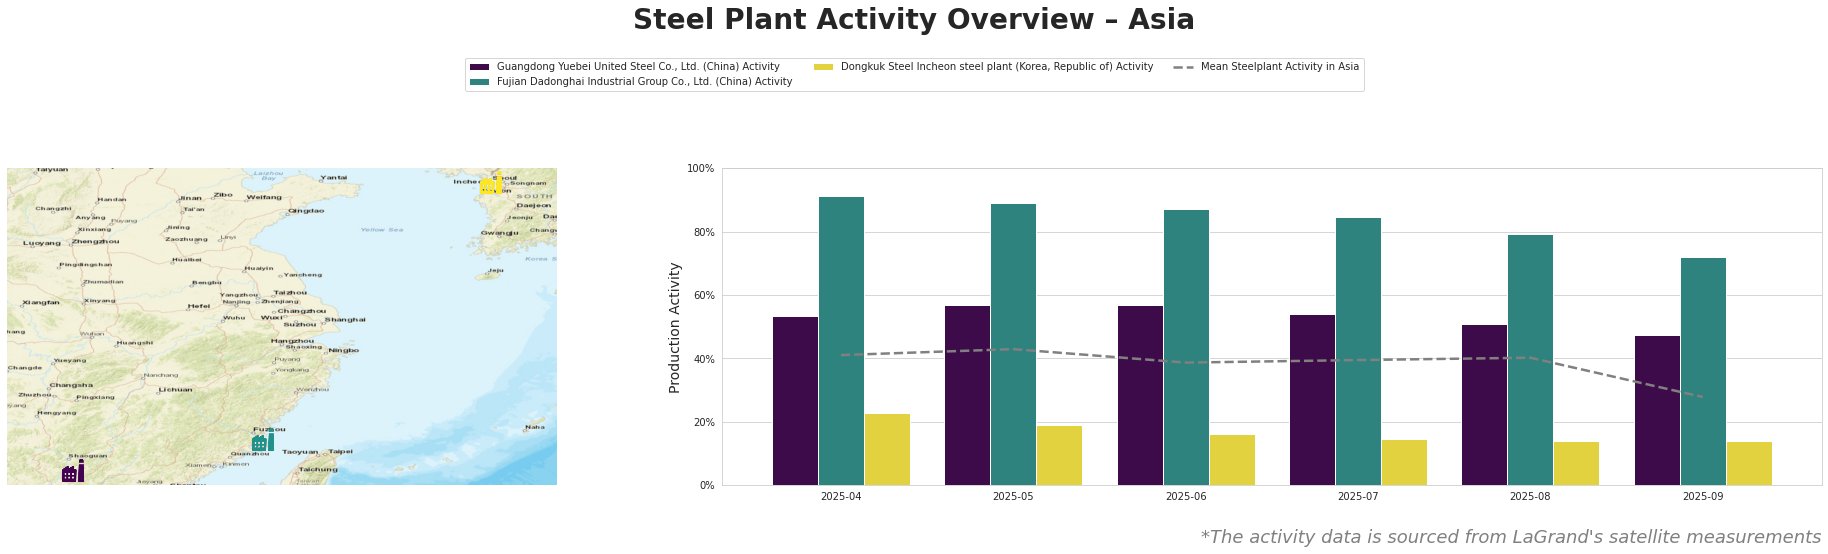Click the teal Fujian Dadonghai legend swatch

pos(480,82)
